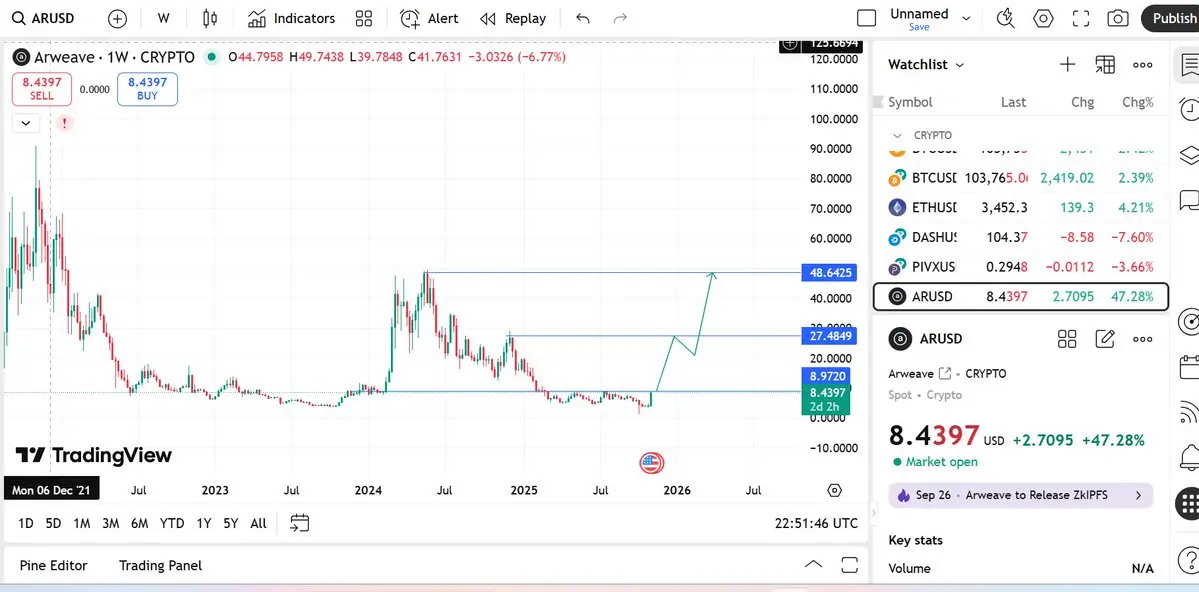This screenshot has height=592, width=1199.
Task: Change the W weekly interval
Action: pos(164,18)
